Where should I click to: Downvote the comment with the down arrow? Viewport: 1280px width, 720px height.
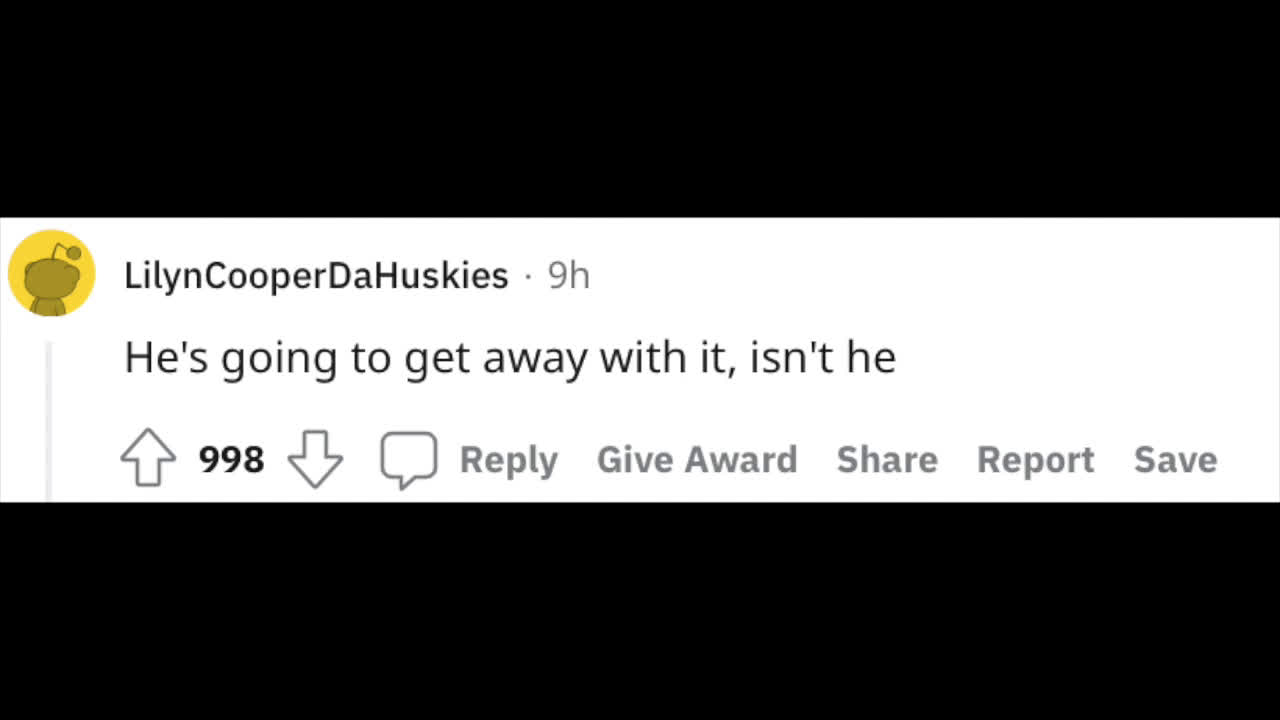315,460
